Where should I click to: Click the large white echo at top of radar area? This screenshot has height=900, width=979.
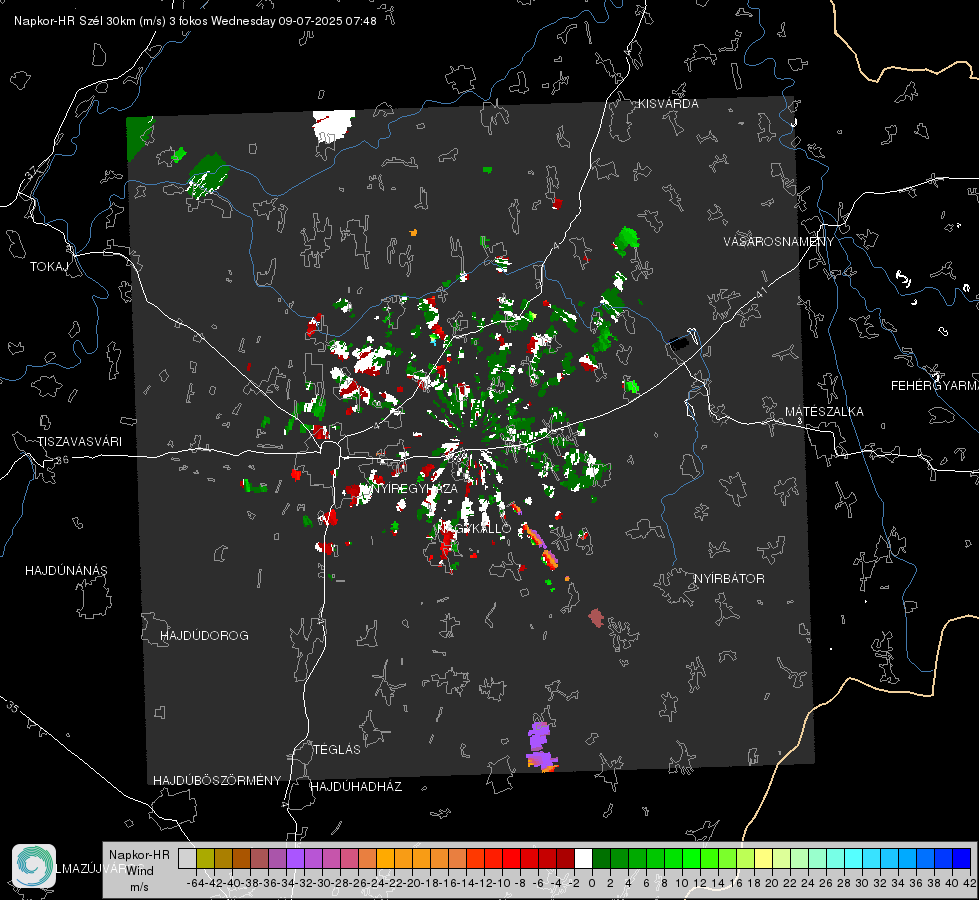333,126
